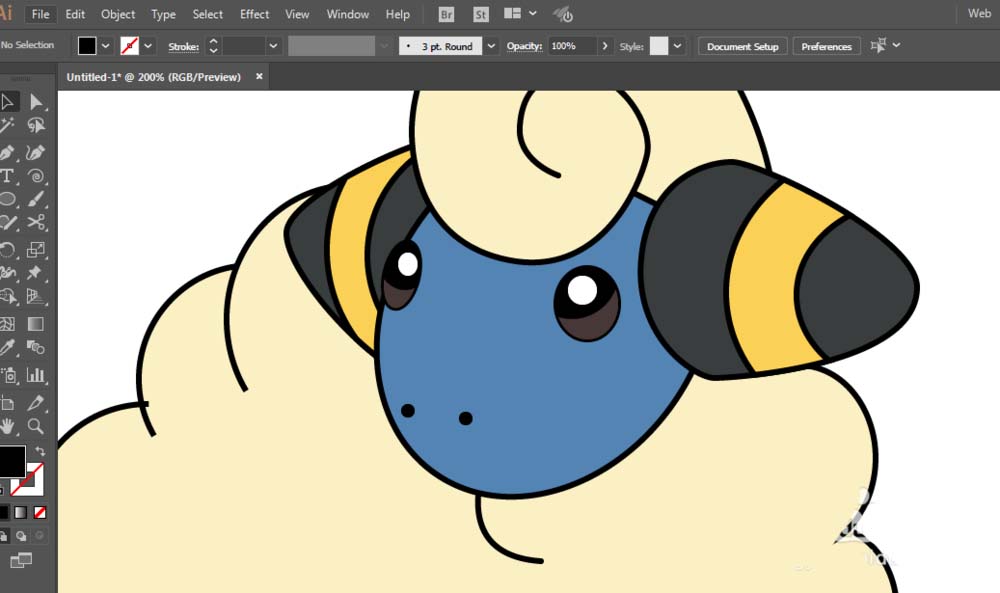Select the Zoom magnifier tool
The height and width of the screenshot is (593, 1000).
point(36,426)
